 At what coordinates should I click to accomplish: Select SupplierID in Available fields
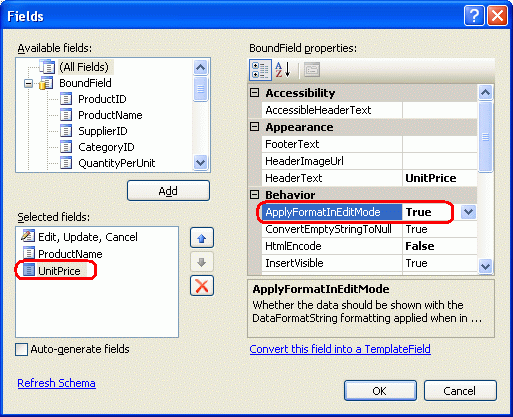[103, 131]
